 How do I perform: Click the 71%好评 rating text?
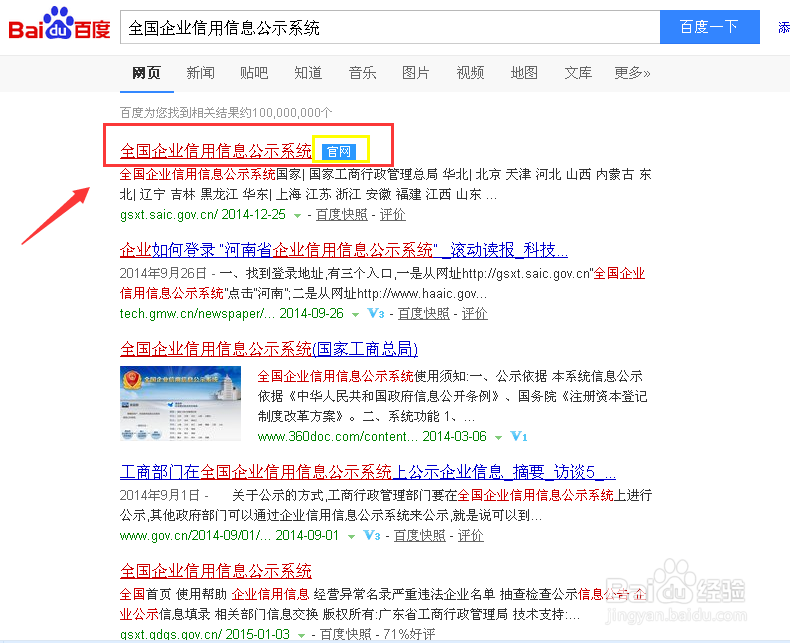[x=409, y=634]
